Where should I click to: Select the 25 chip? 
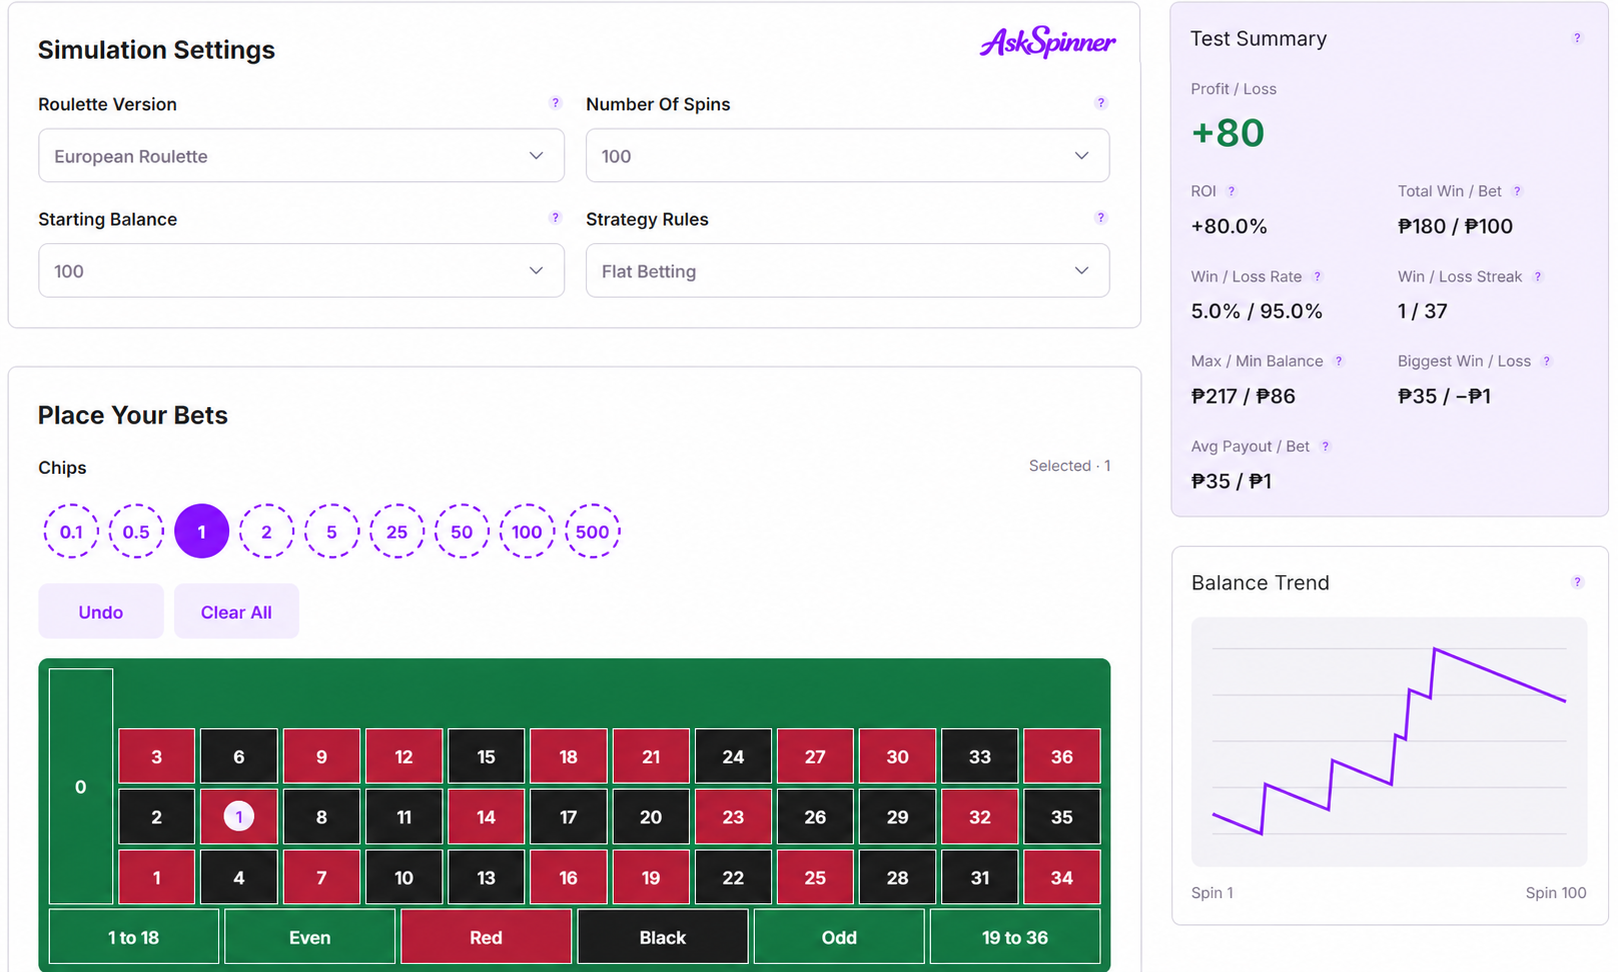click(x=397, y=531)
